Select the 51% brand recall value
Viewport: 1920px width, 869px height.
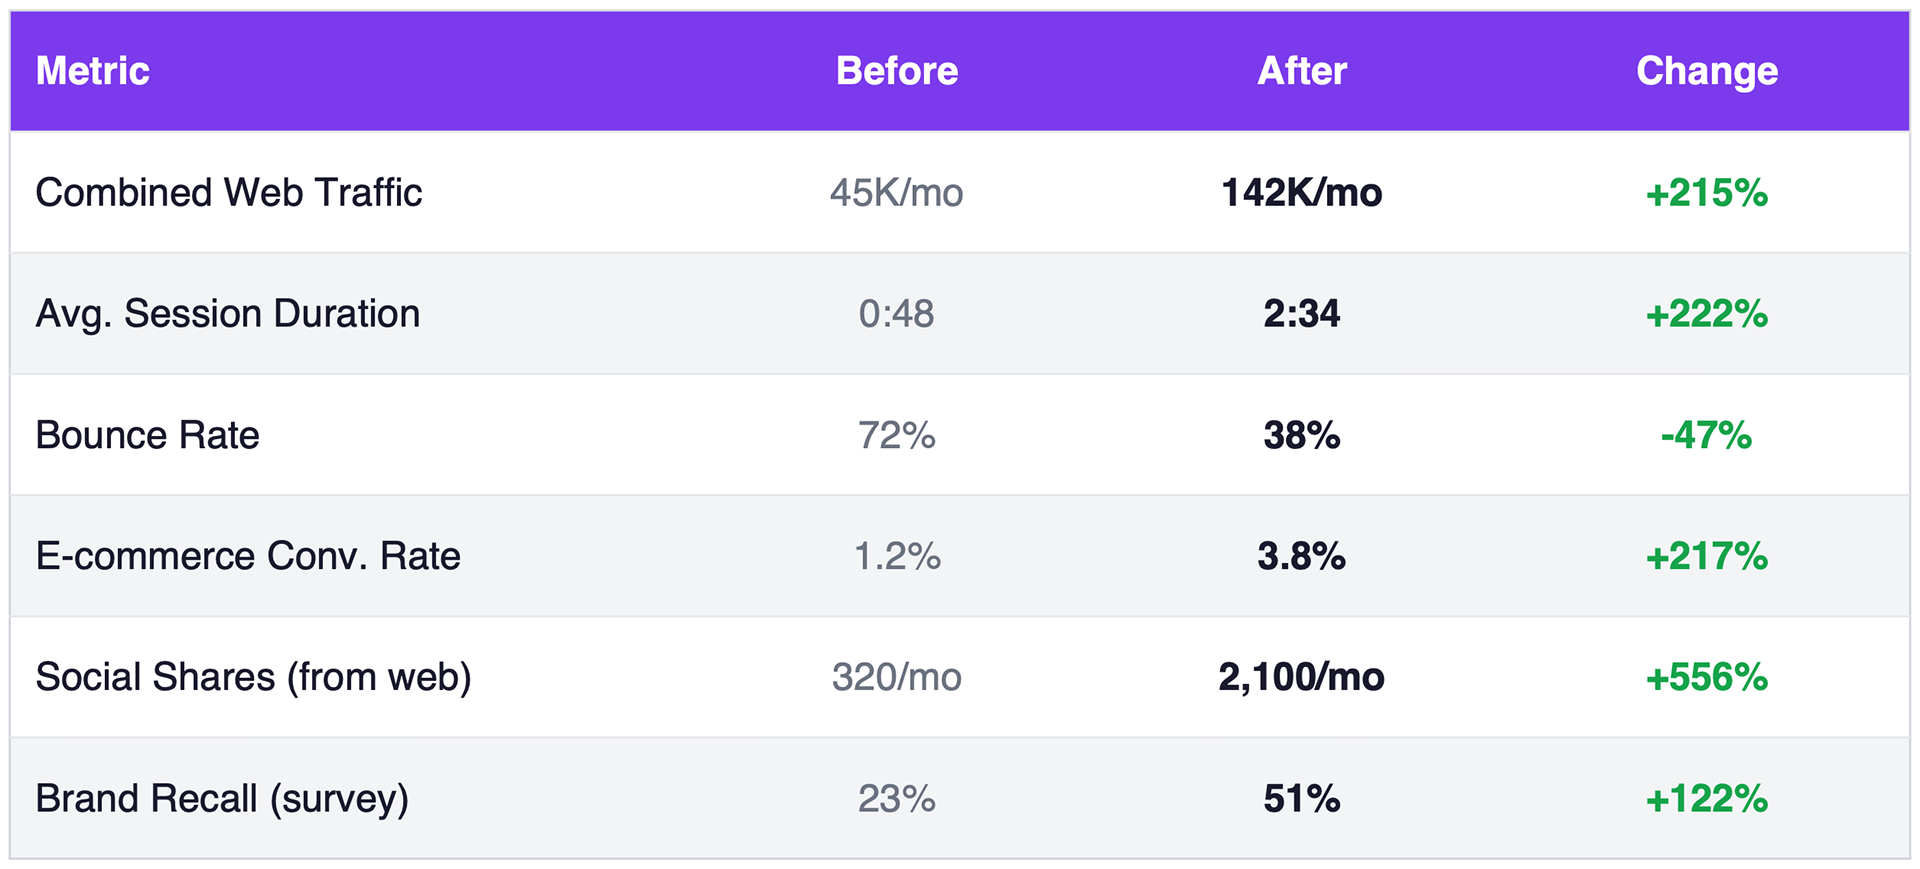[1302, 798]
